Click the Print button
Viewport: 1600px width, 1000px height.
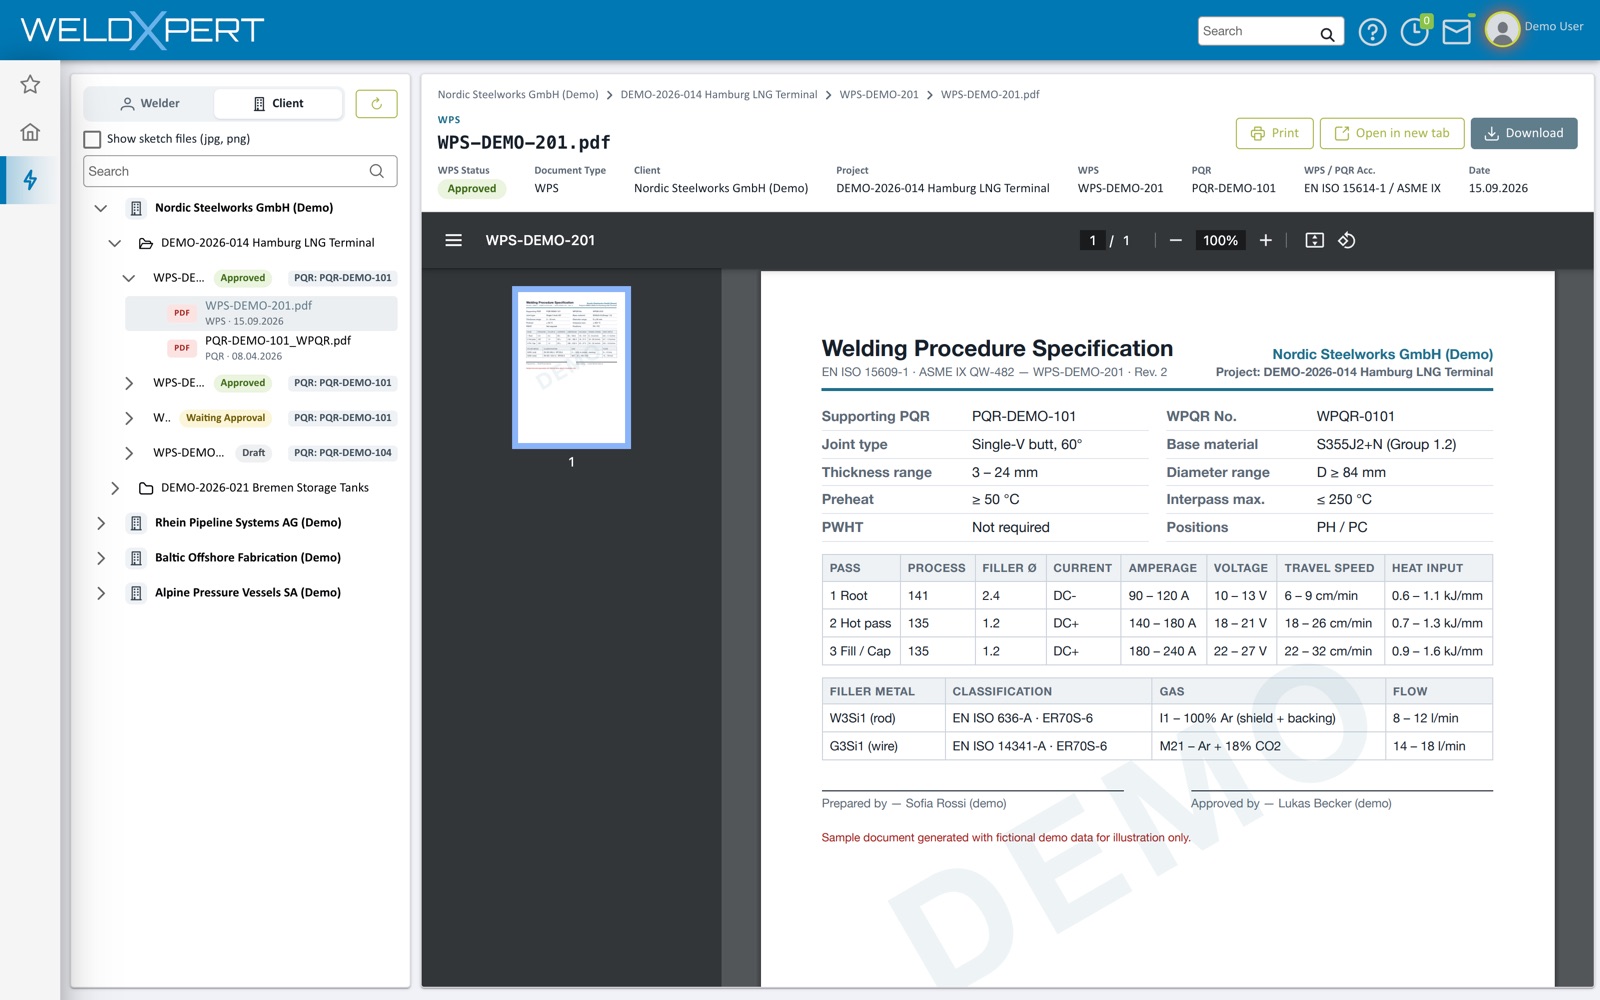click(1274, 133)
